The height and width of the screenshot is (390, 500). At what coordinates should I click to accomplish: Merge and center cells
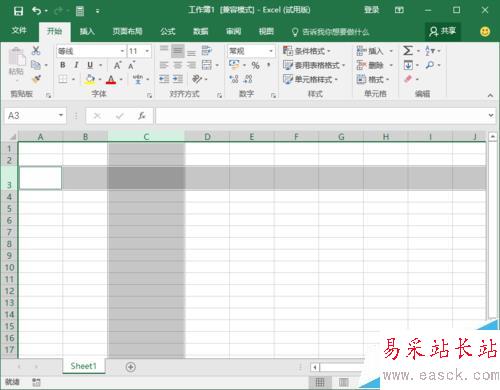(207, 65)
